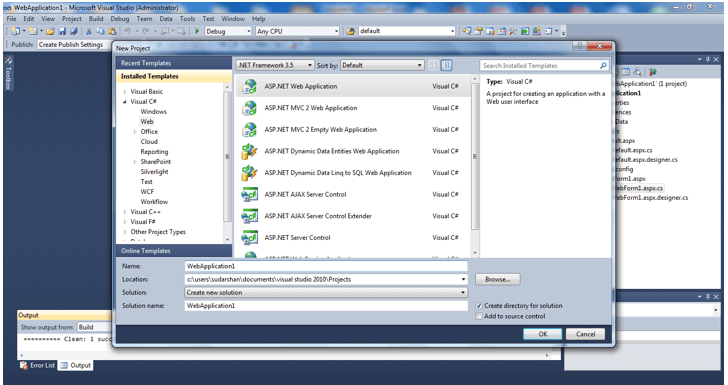Open the Sort by Default dropdown
728x385 pixels.
tap(382, 65)
